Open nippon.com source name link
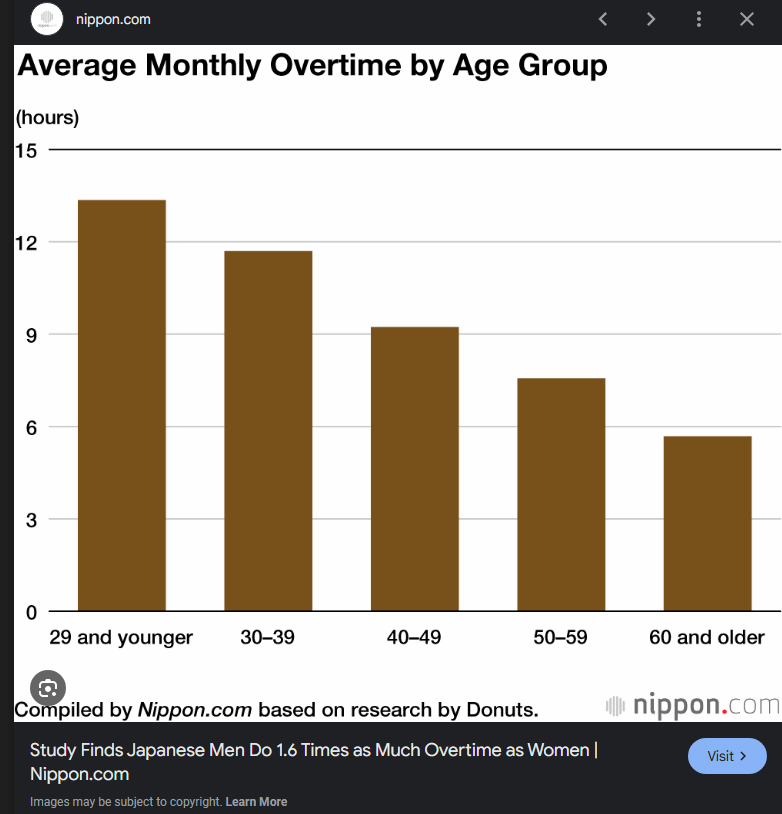 (x=113, y=20)
